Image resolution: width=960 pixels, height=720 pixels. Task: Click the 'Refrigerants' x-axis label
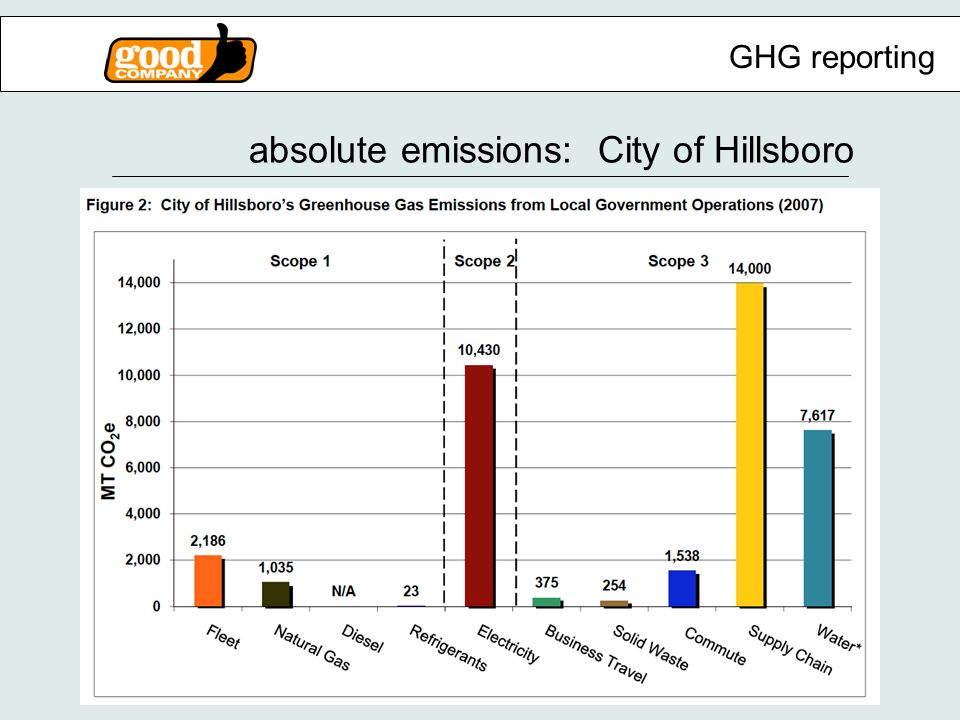coord(448,648)
